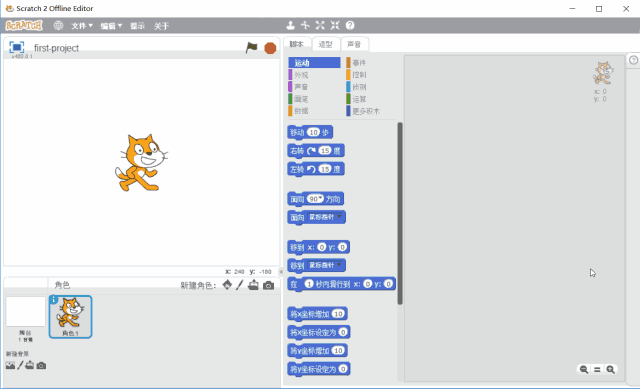The height and width of the screenshot is (389, 640).
Task: Click degrees value in 左转 15 度 block
Action: pyautogui.click(x=325, y=169)
